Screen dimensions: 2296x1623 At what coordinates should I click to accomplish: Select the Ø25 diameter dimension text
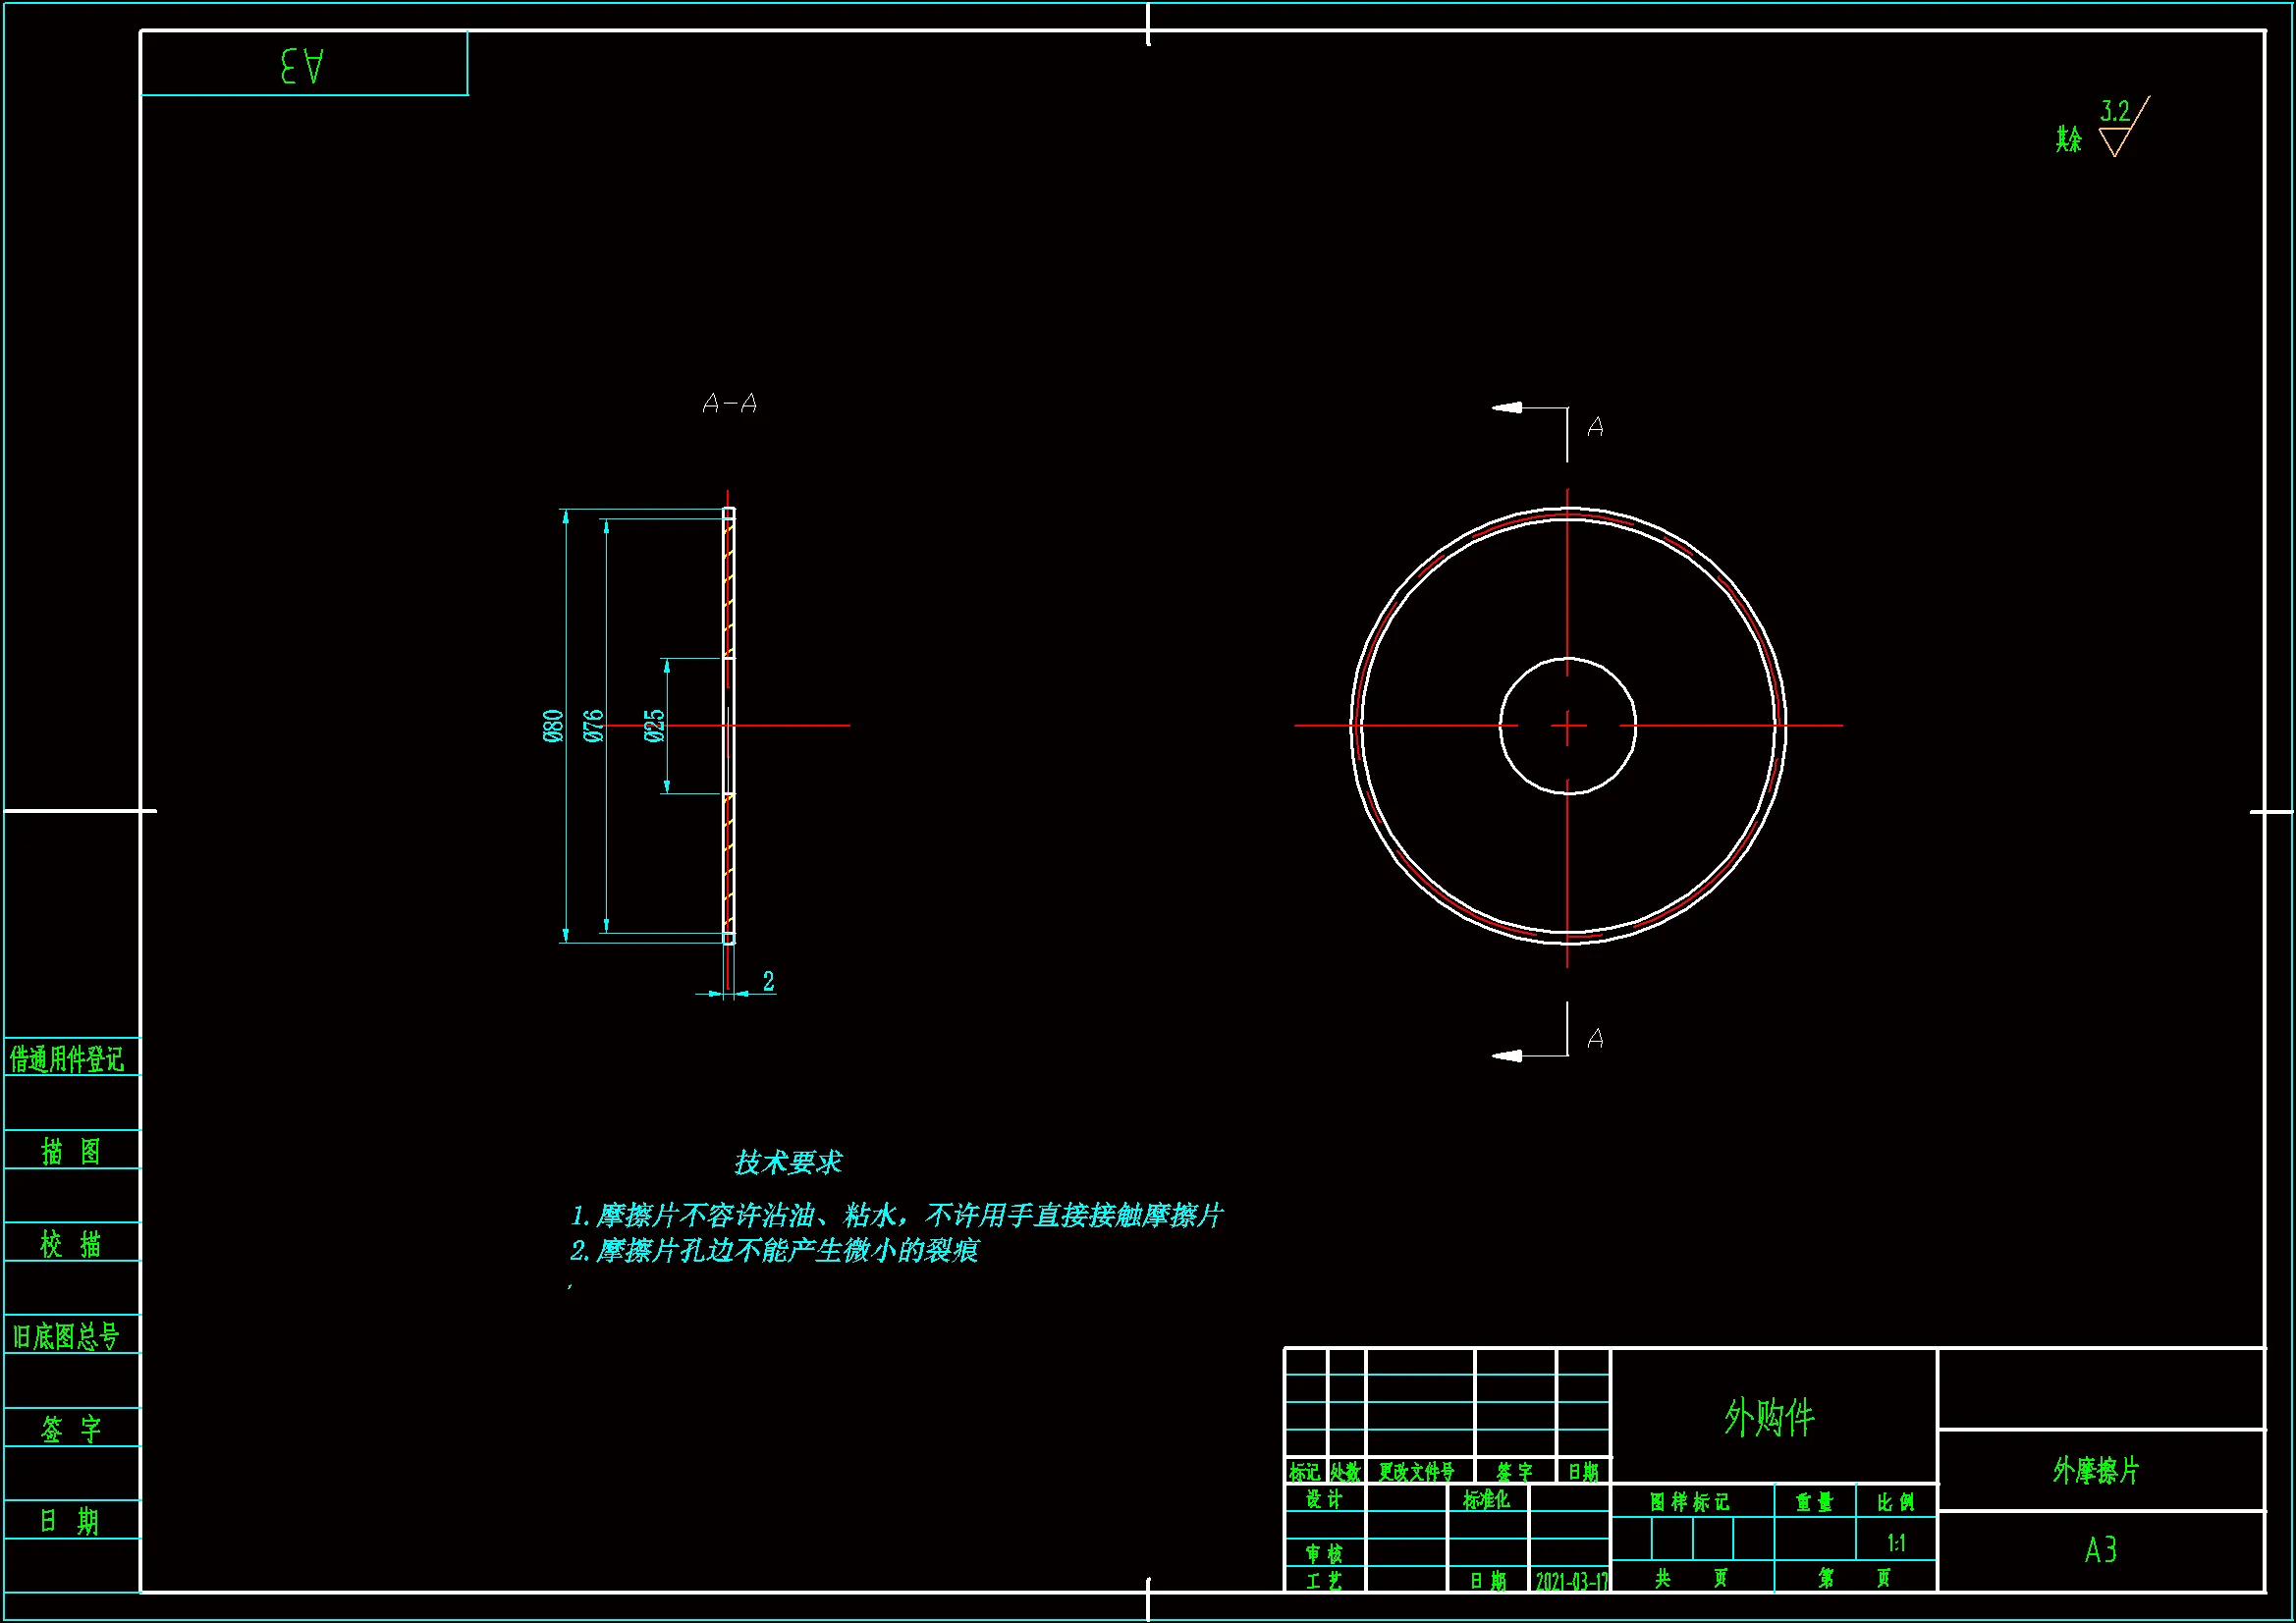pyautogui.click(x=655, y=726)
